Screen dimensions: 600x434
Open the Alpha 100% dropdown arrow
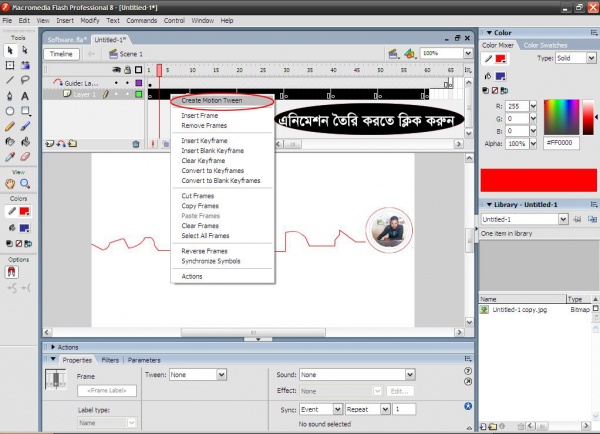pos(533,144)
